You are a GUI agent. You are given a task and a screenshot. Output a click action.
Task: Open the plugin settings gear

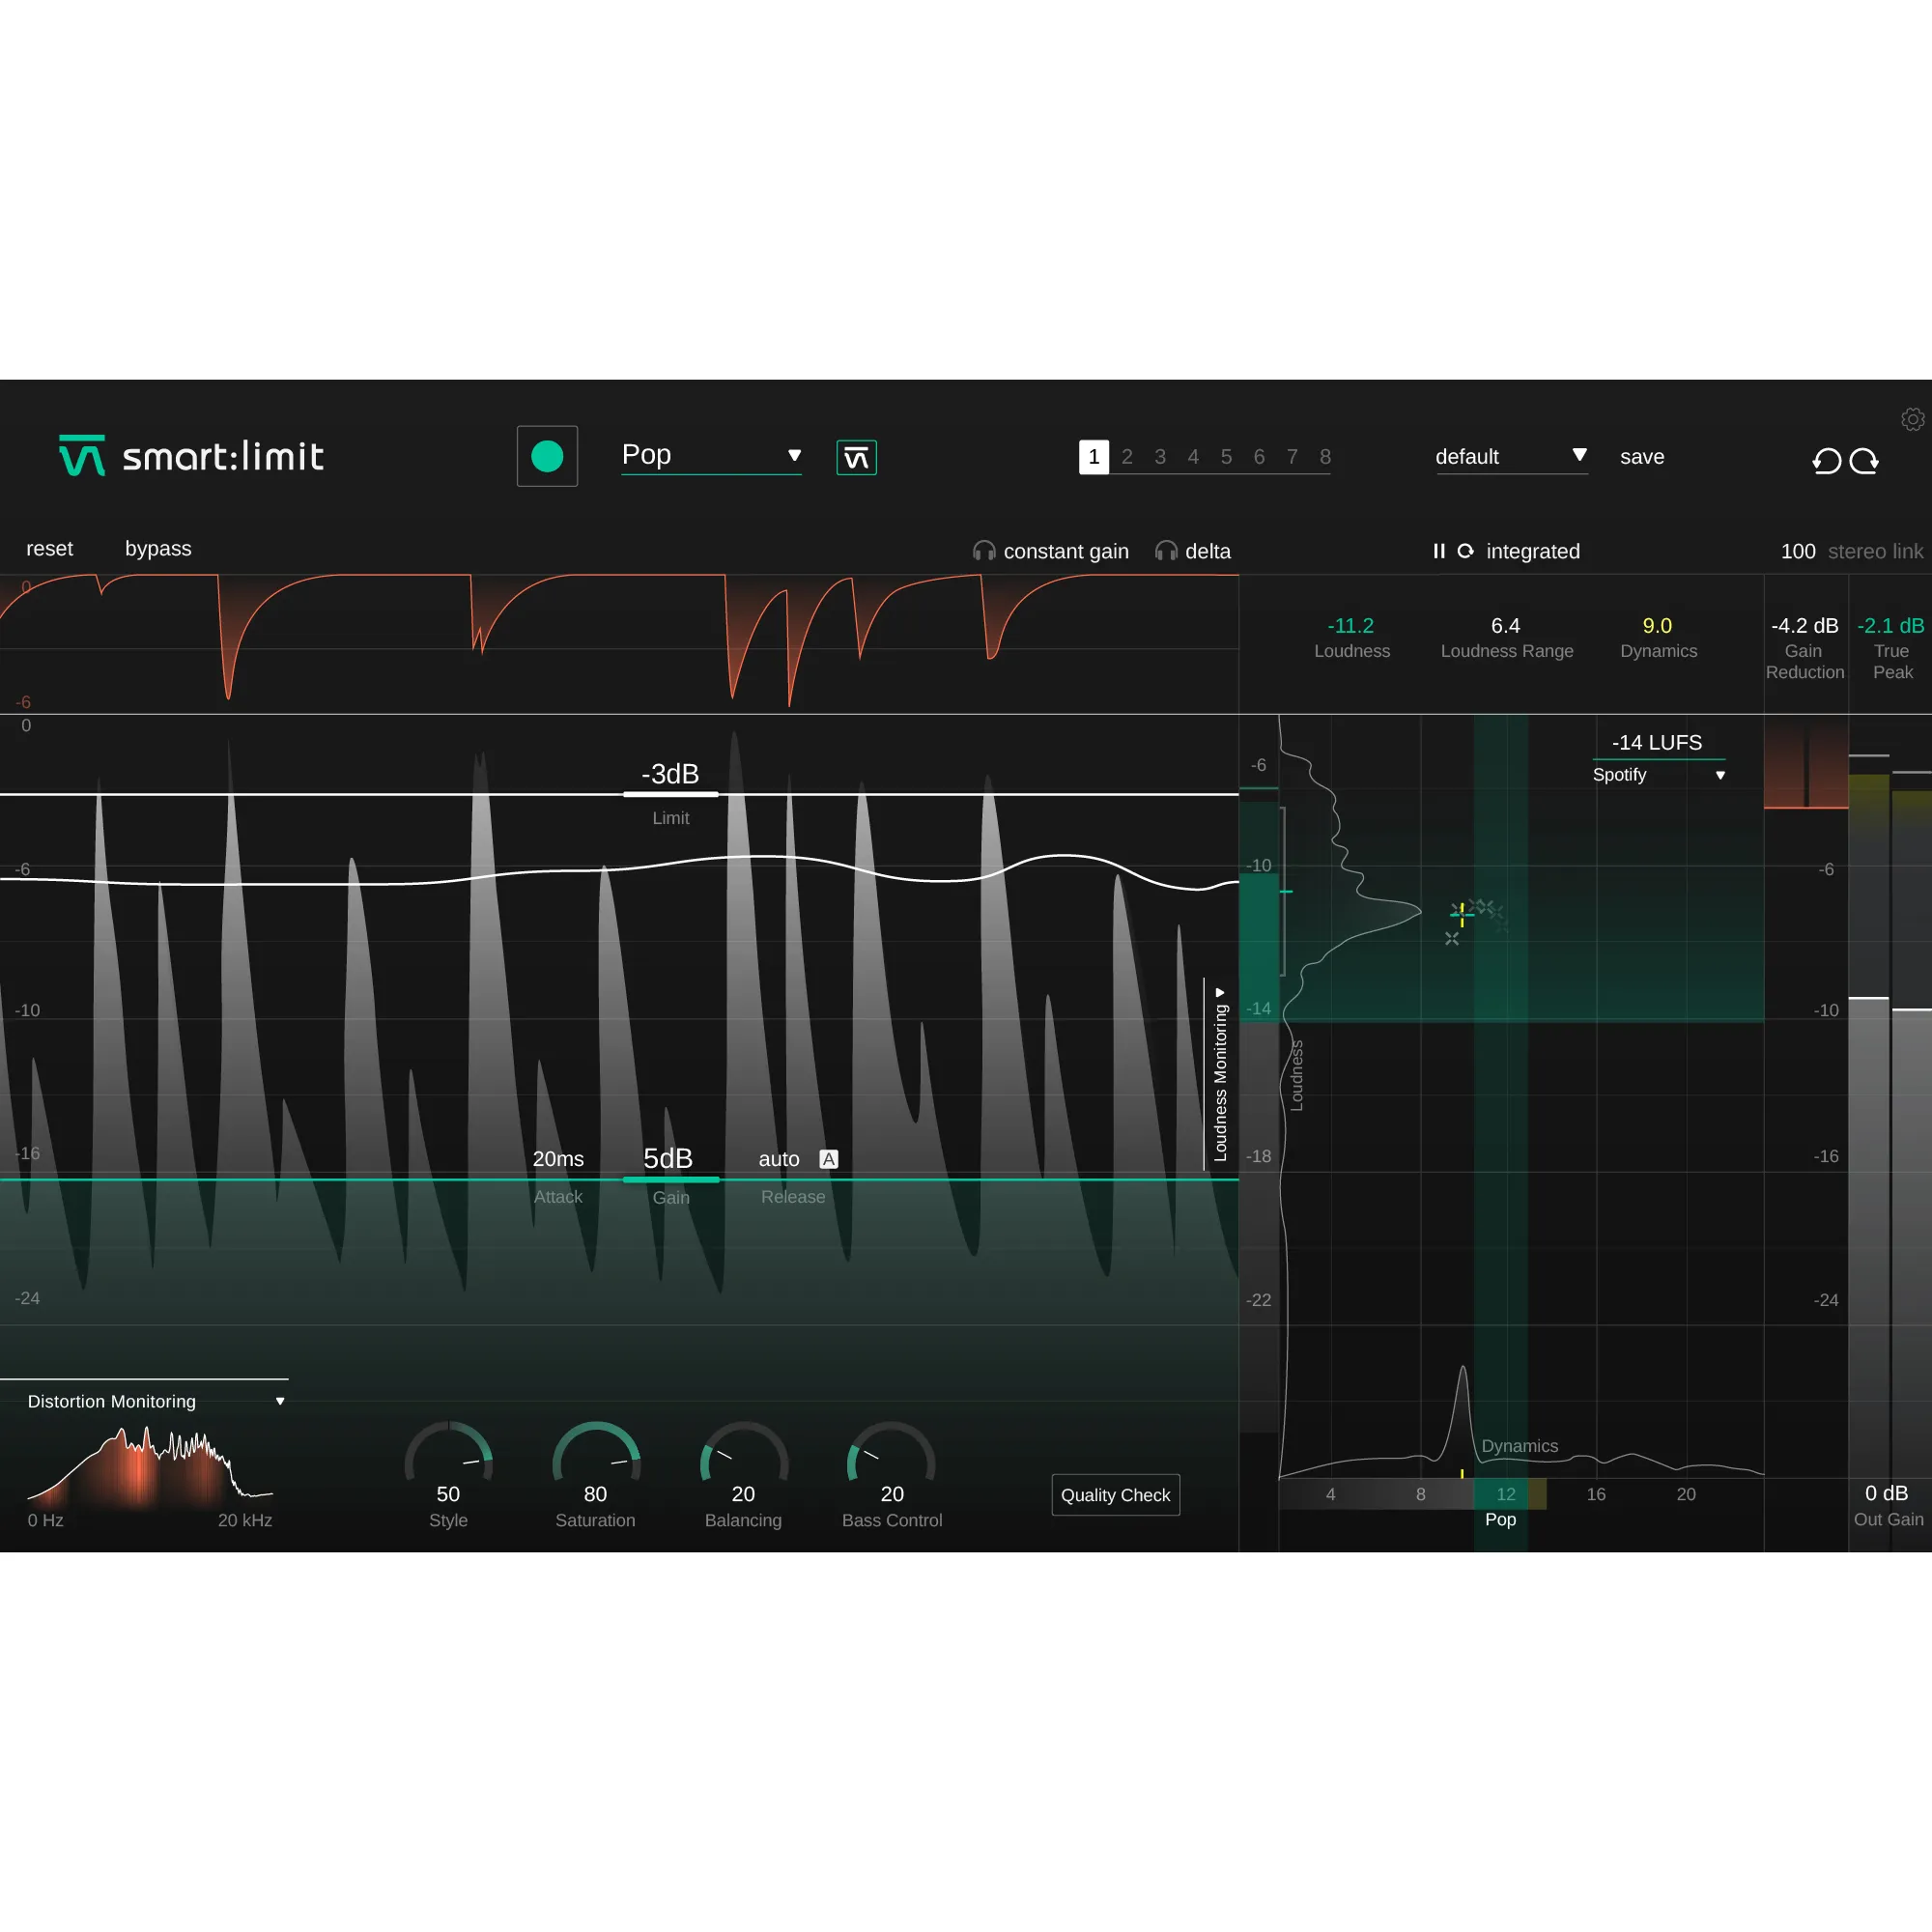click(x=1913, y=419)
